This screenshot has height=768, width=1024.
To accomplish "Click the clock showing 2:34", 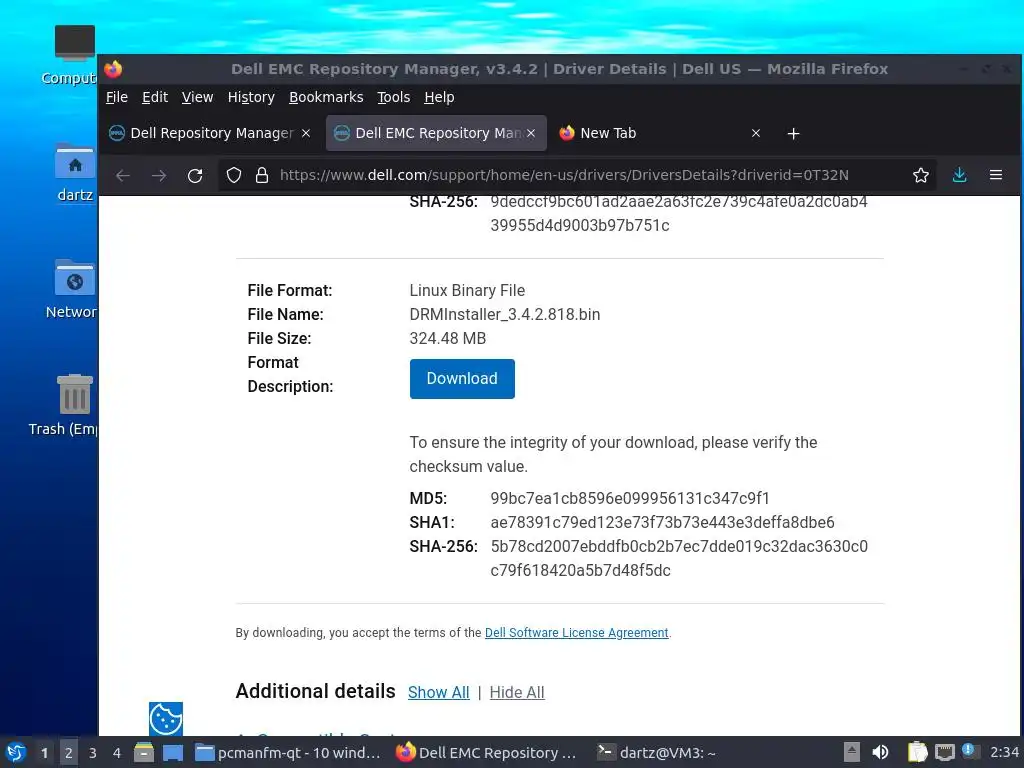I will coord(1004,752).
